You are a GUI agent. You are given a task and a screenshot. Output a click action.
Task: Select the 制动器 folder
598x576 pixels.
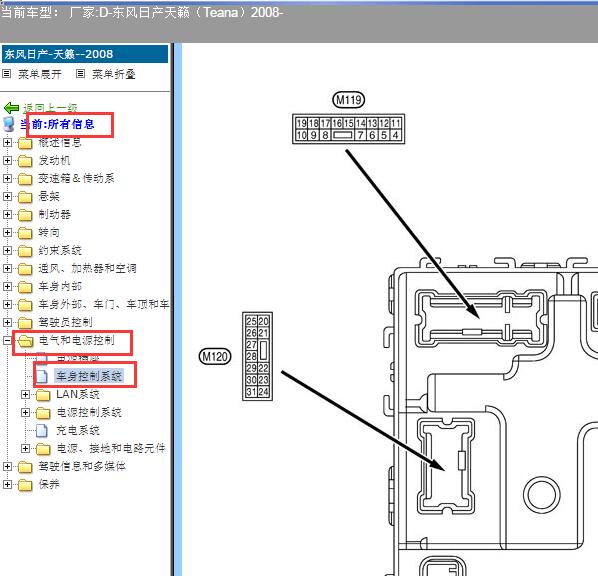click(54, 214)
